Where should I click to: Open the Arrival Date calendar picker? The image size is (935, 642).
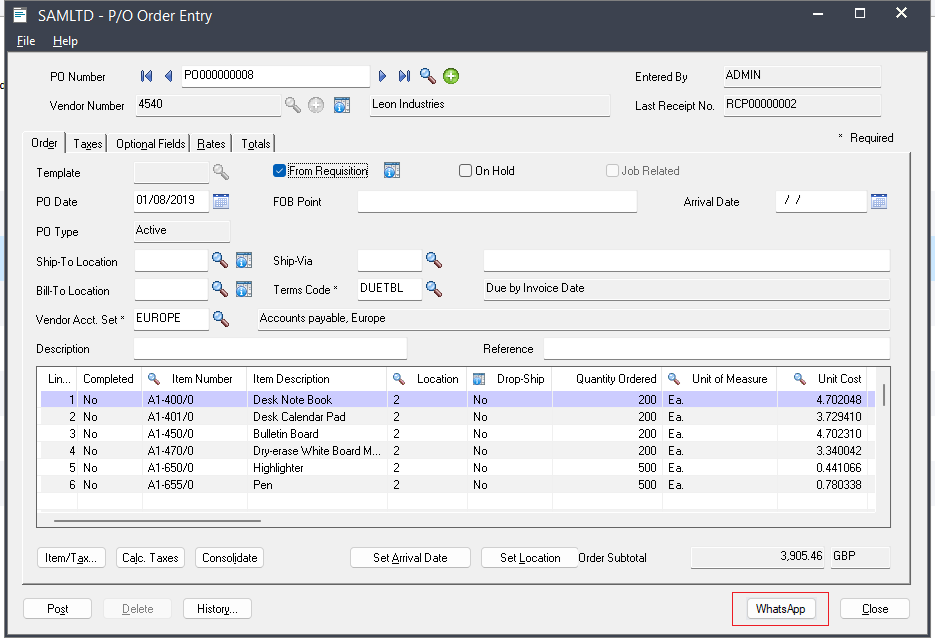coord(879,201)
